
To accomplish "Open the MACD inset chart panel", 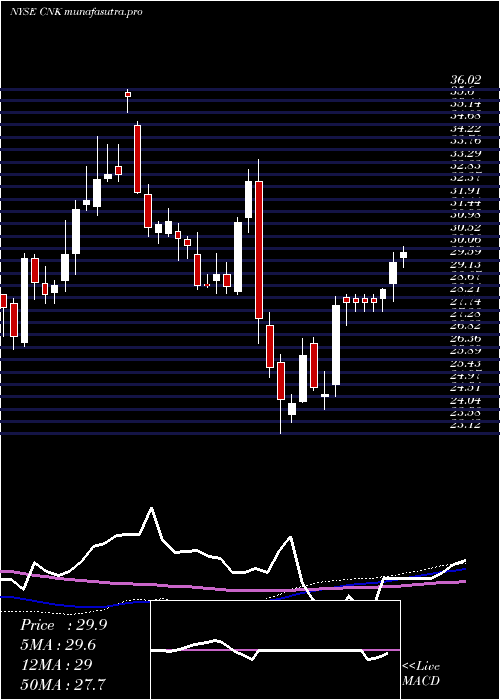I will click(275, 650).
